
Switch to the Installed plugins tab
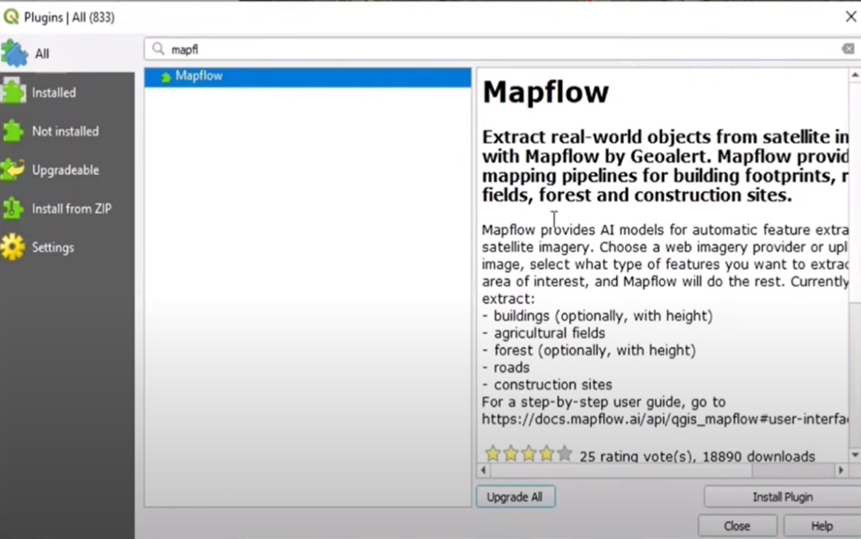coord(67,92)
